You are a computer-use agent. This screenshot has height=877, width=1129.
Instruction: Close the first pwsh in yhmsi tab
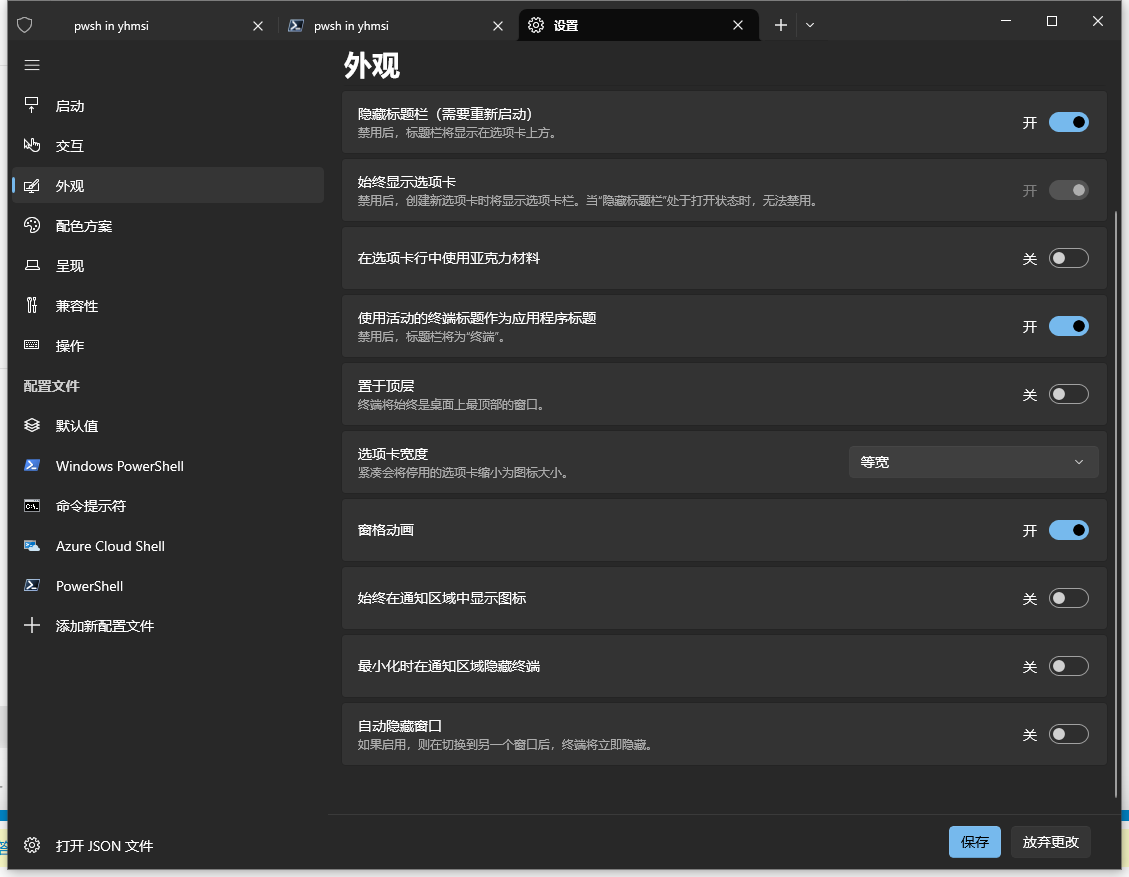coord(258,26)
